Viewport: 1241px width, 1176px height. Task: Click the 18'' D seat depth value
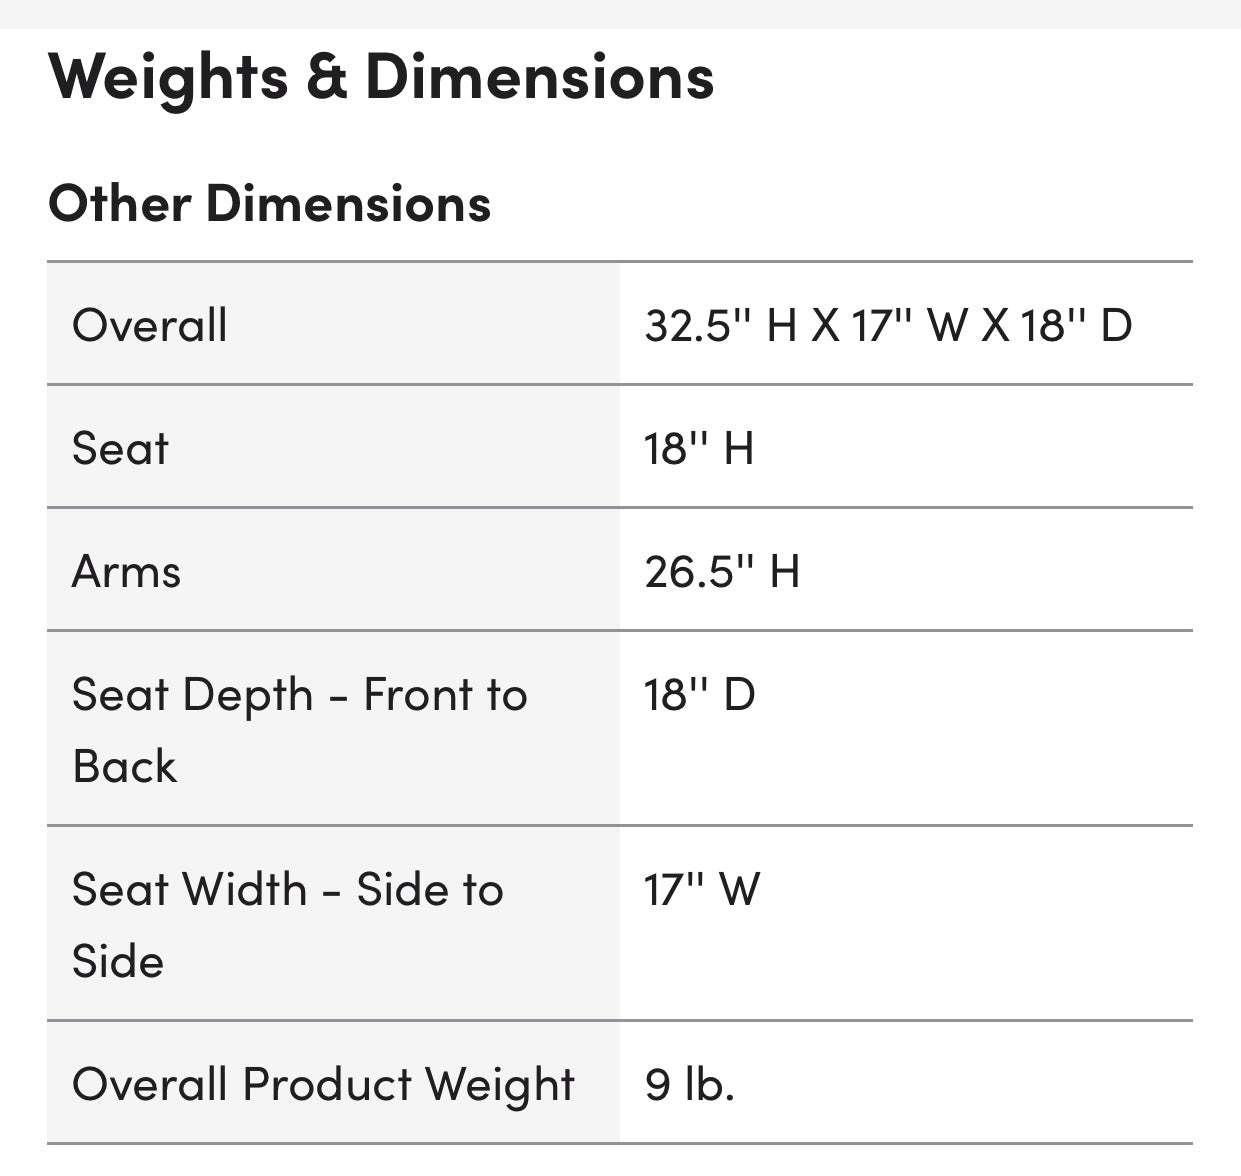[x=699, y=695]
